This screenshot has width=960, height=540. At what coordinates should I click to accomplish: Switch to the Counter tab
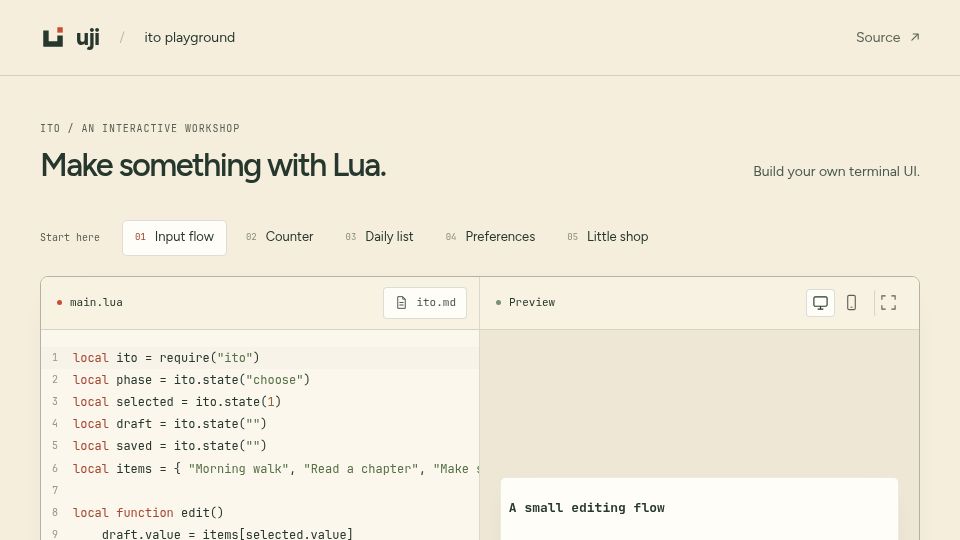(x=279, y=237)
